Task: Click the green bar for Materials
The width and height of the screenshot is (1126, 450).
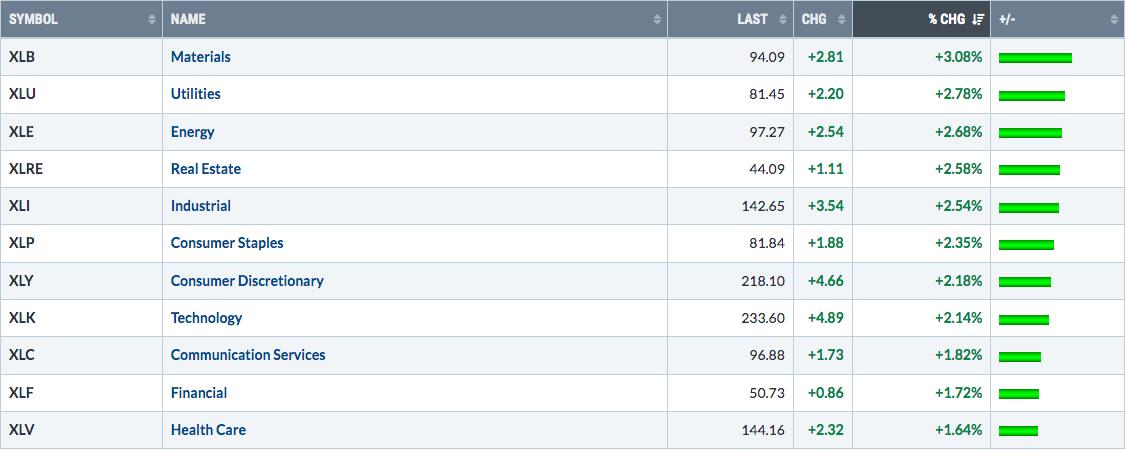Action: pos(1035,58)
